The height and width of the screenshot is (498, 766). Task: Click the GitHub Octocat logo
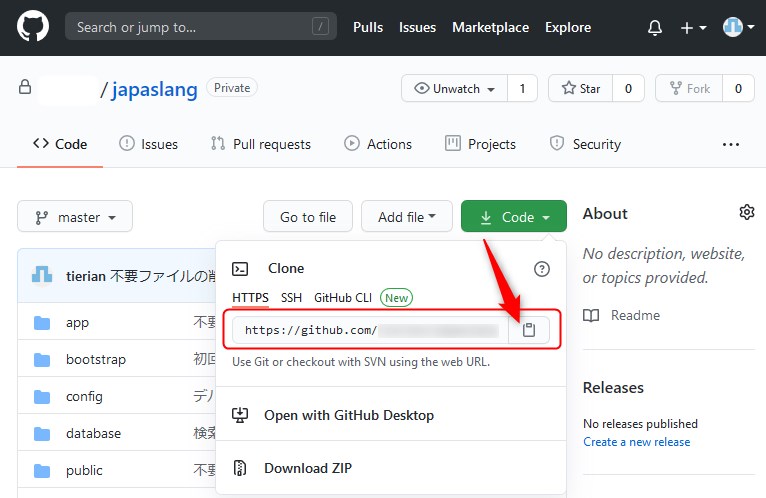pyautogui.click(x=32, y=27)
